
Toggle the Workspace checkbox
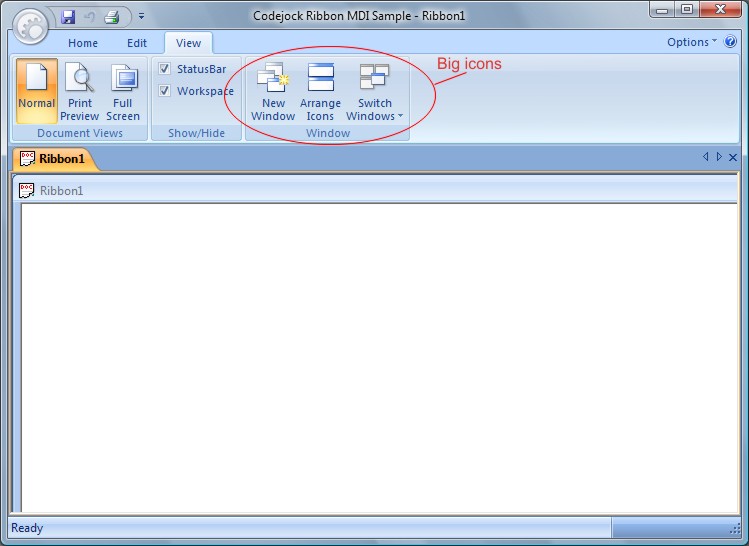click(x=164, y=90)
